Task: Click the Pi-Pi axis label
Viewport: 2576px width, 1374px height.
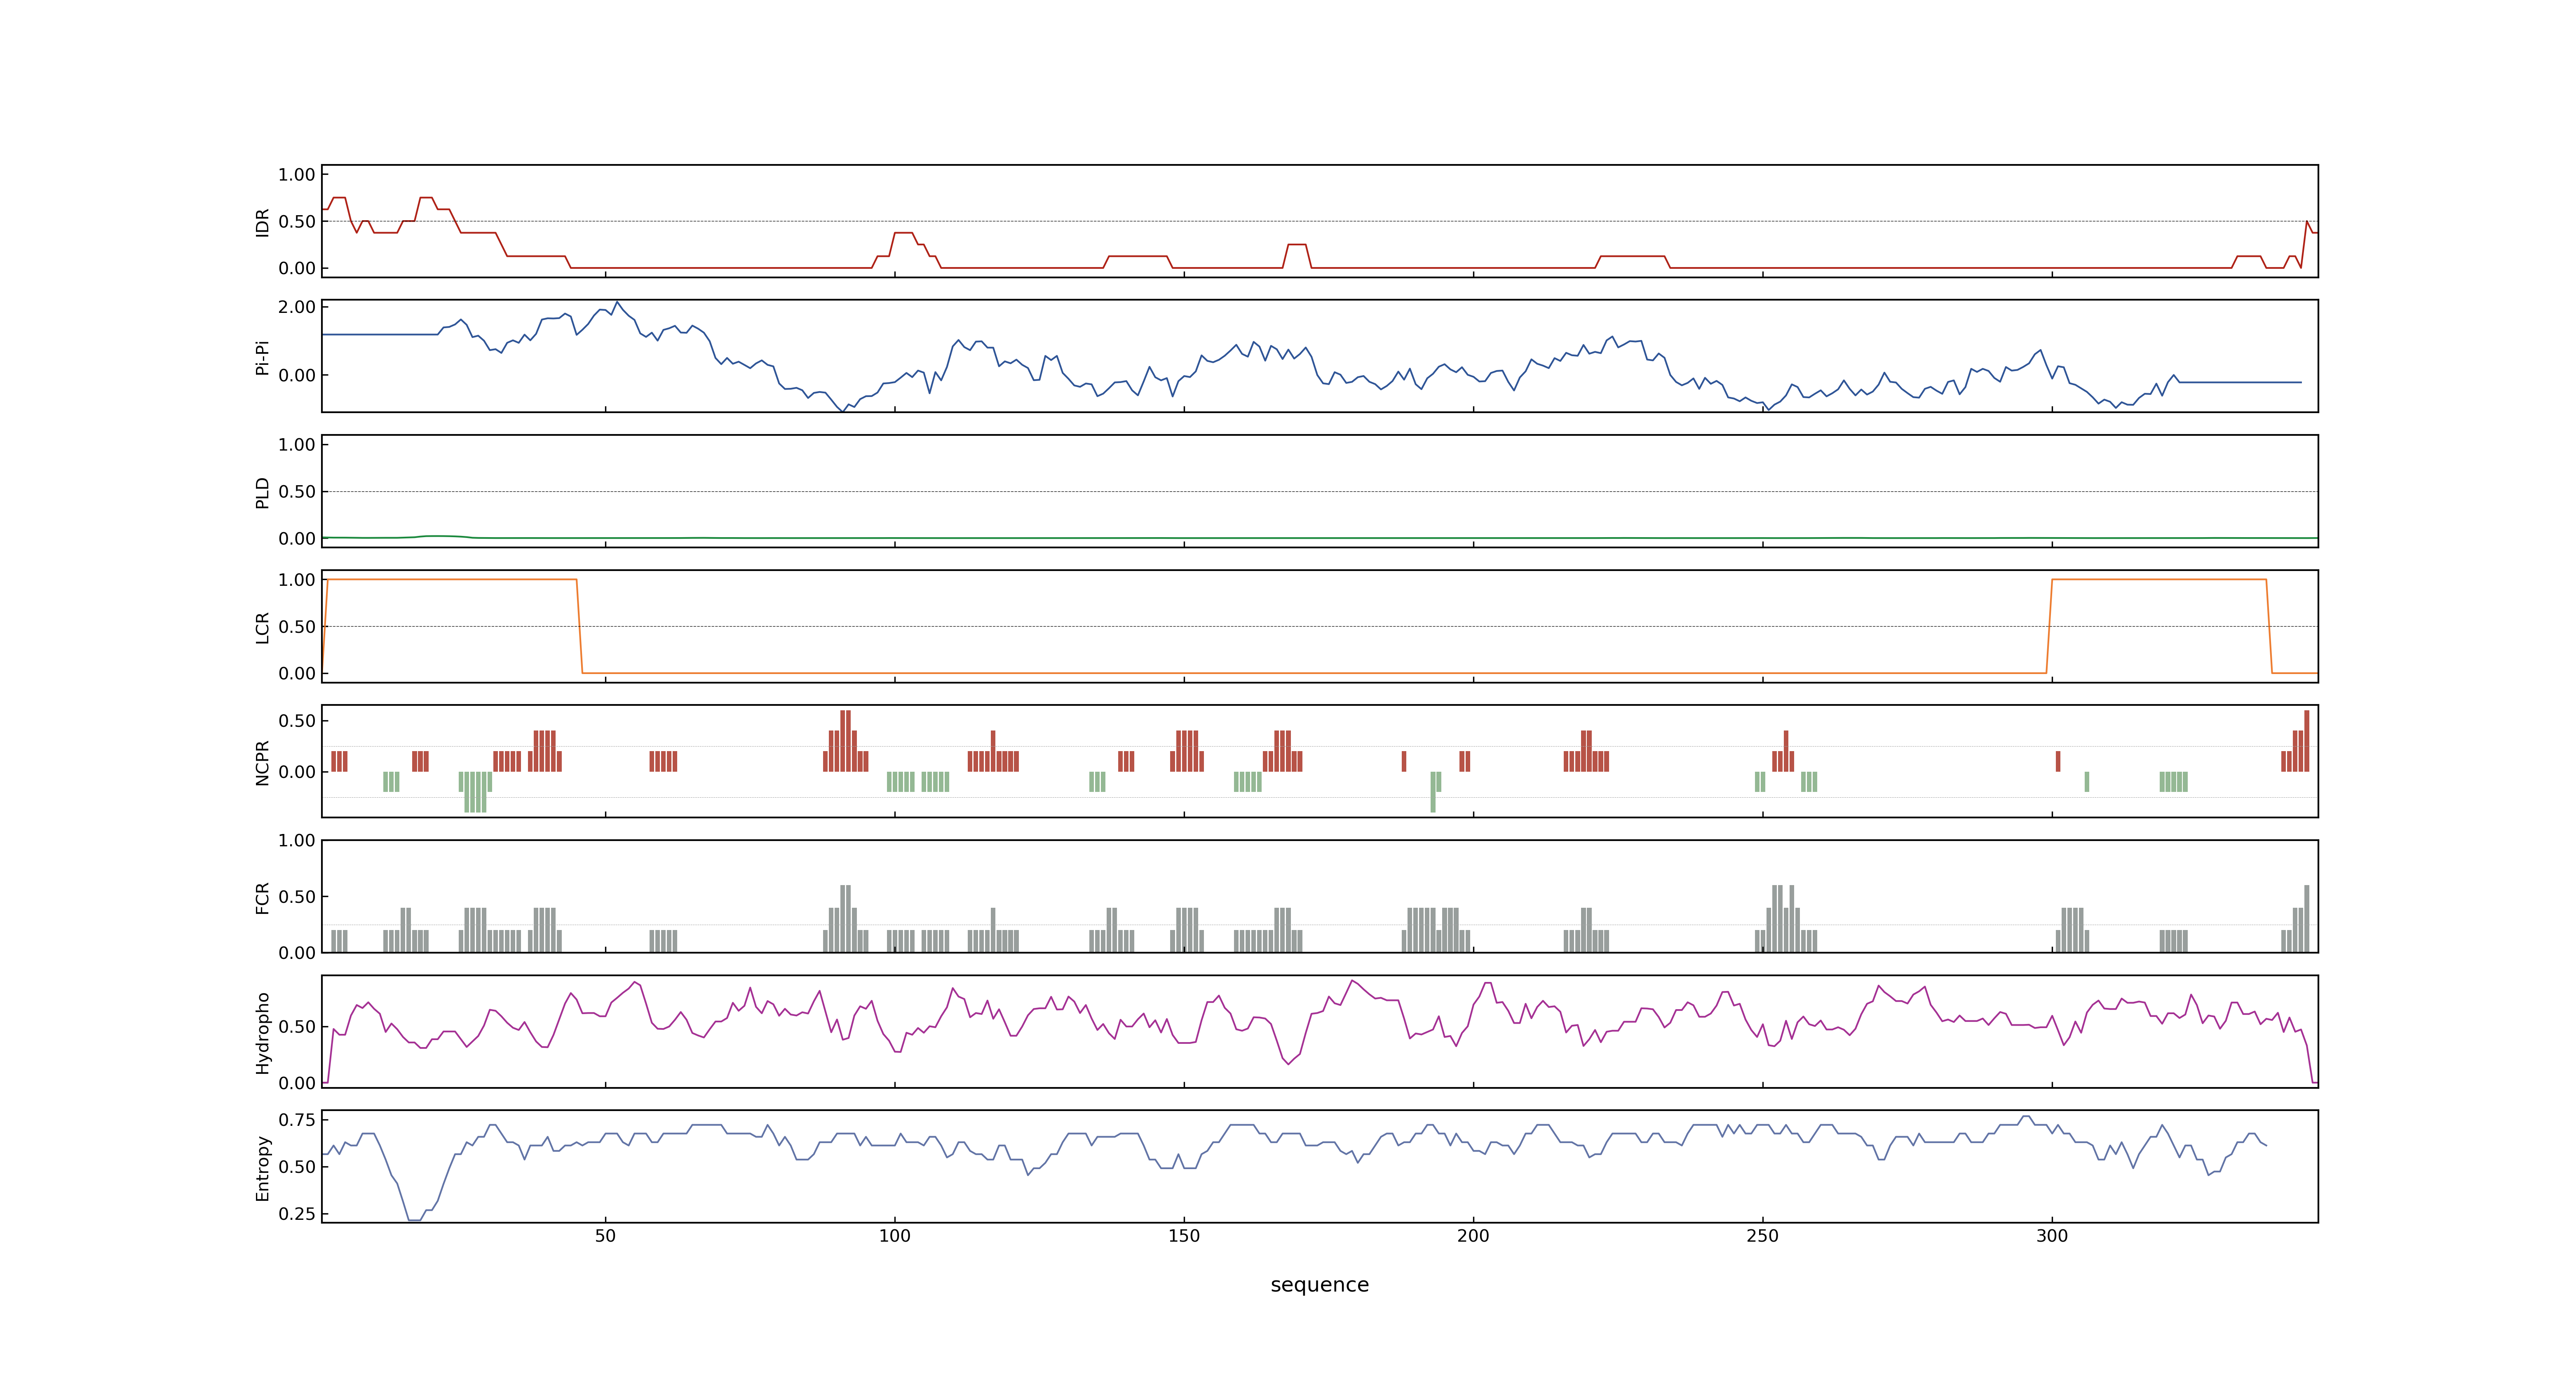Action: pyautogui.click(x=263, y=357)
